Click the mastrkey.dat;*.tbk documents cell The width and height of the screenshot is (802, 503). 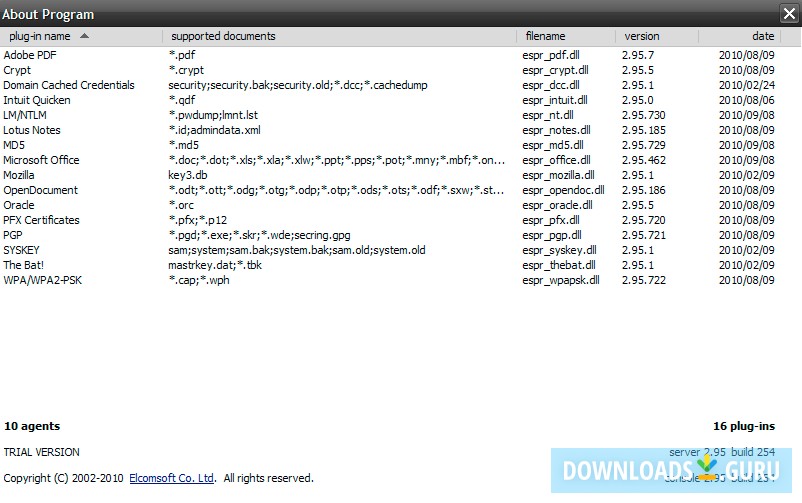(x=215, y=265)
